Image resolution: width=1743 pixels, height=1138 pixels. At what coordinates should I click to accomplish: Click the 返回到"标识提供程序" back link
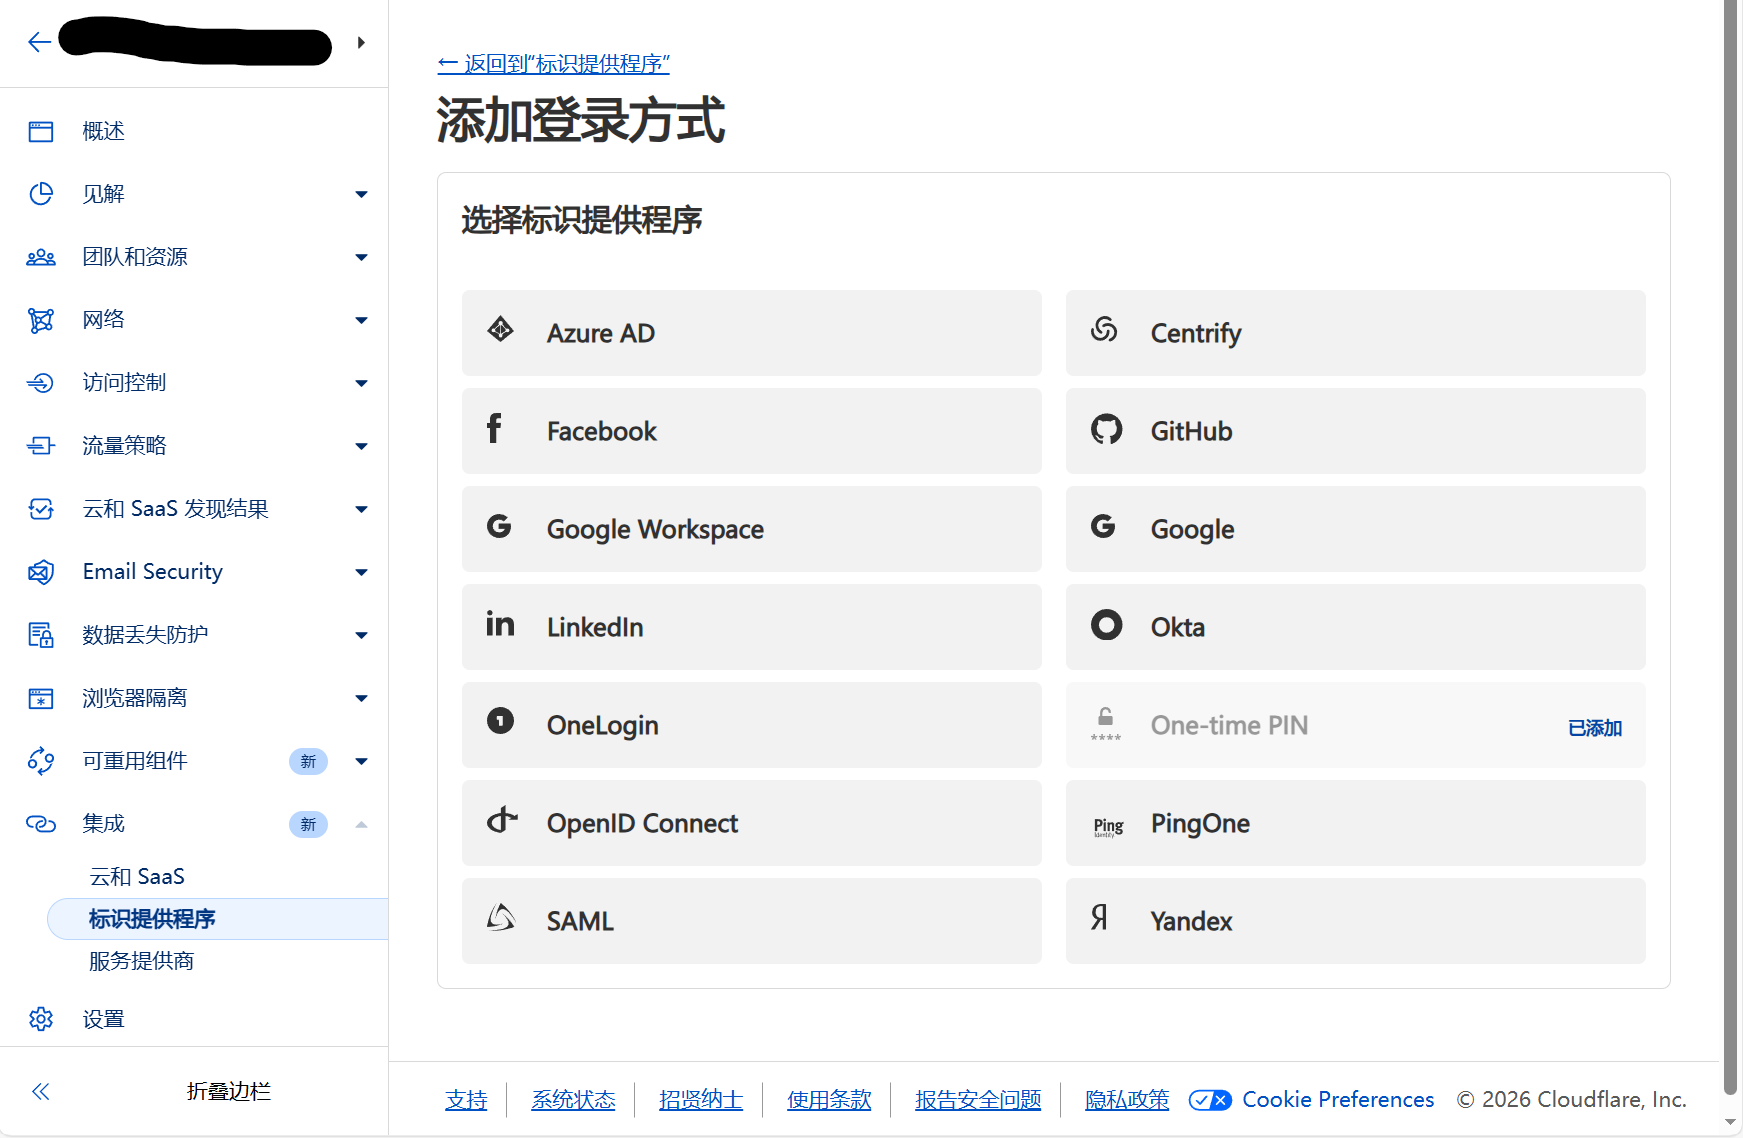click(x=553, y=64)
